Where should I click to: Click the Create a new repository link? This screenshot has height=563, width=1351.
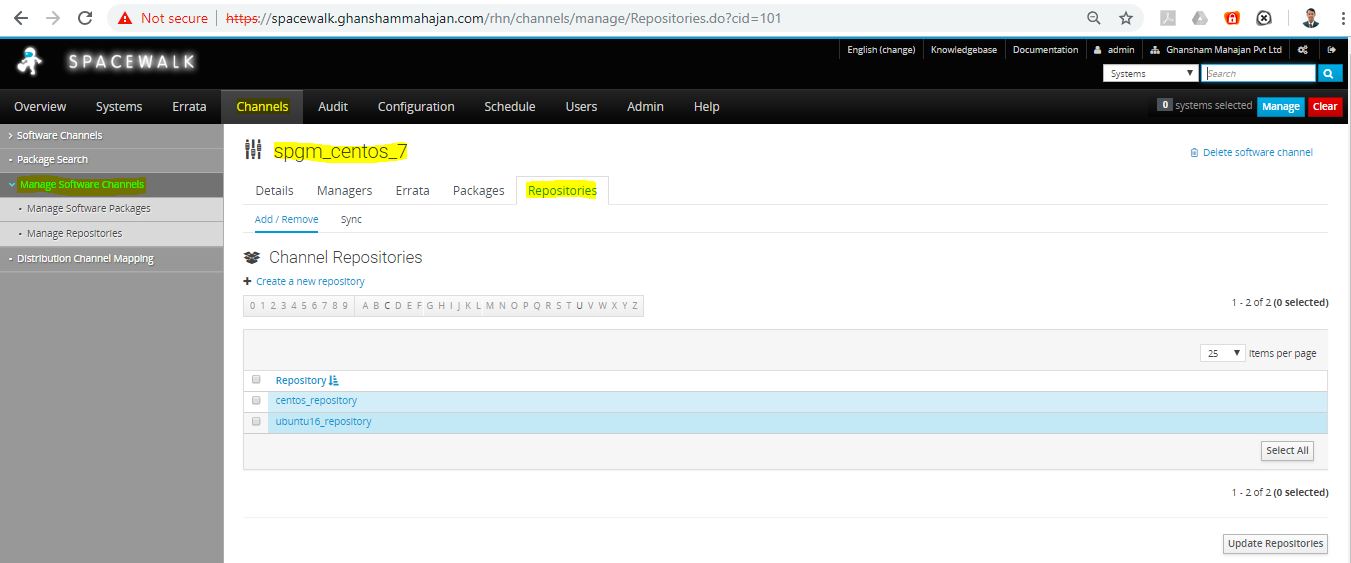coord(310,282)
